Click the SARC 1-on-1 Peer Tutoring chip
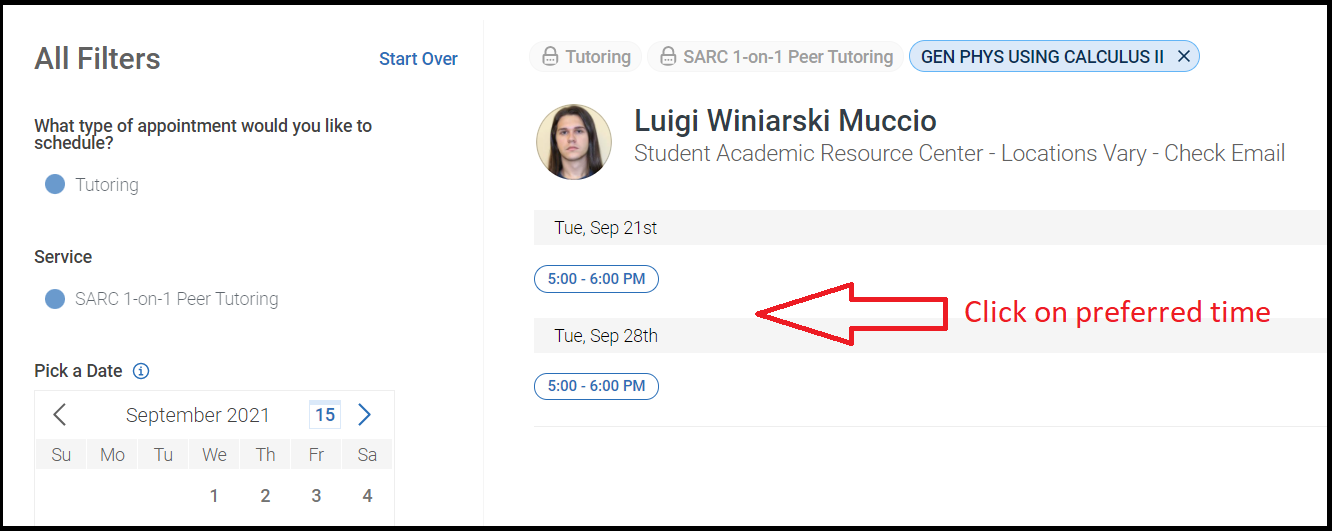Viewport: 1332px width, 531px height. pyautogui.click(x=775, y=57)
